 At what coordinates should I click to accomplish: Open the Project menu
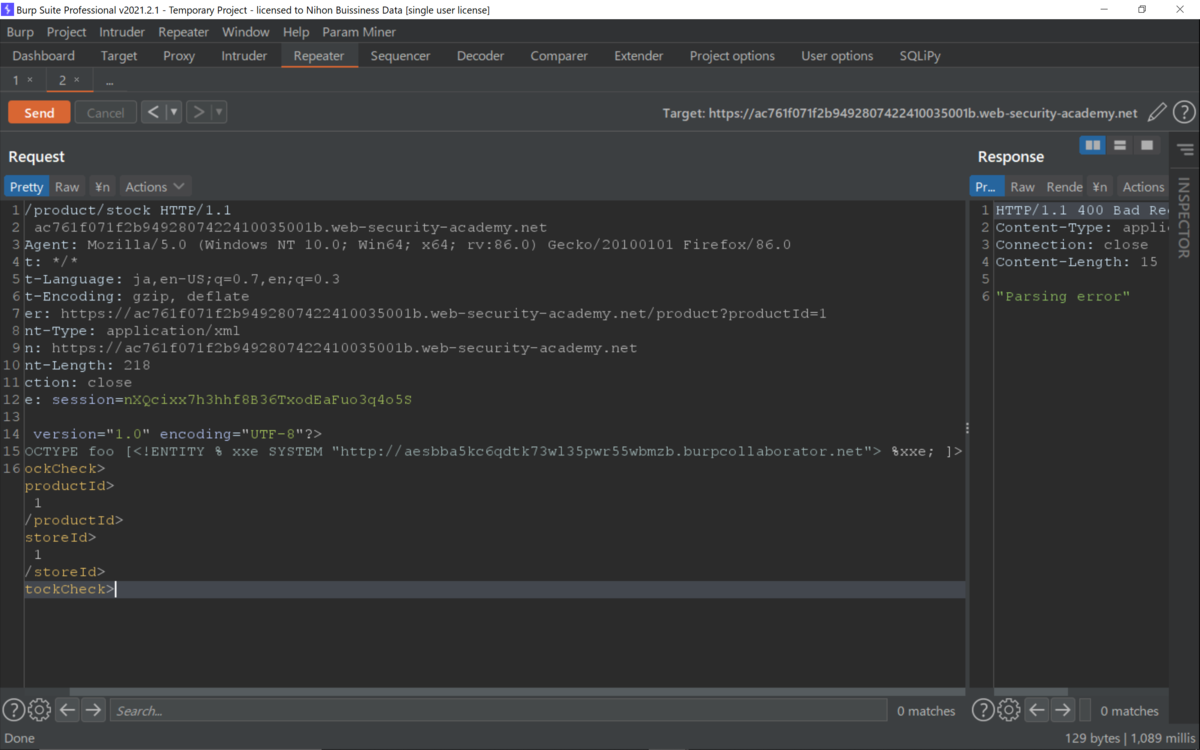click(67, 32)
